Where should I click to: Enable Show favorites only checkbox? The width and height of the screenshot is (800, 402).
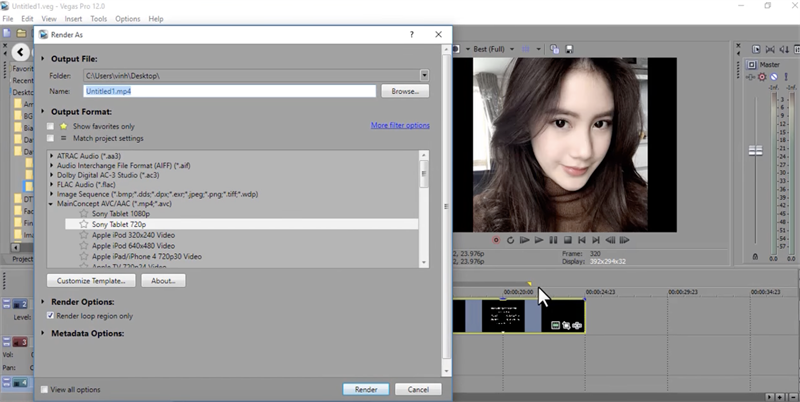[x=51, y=127]
